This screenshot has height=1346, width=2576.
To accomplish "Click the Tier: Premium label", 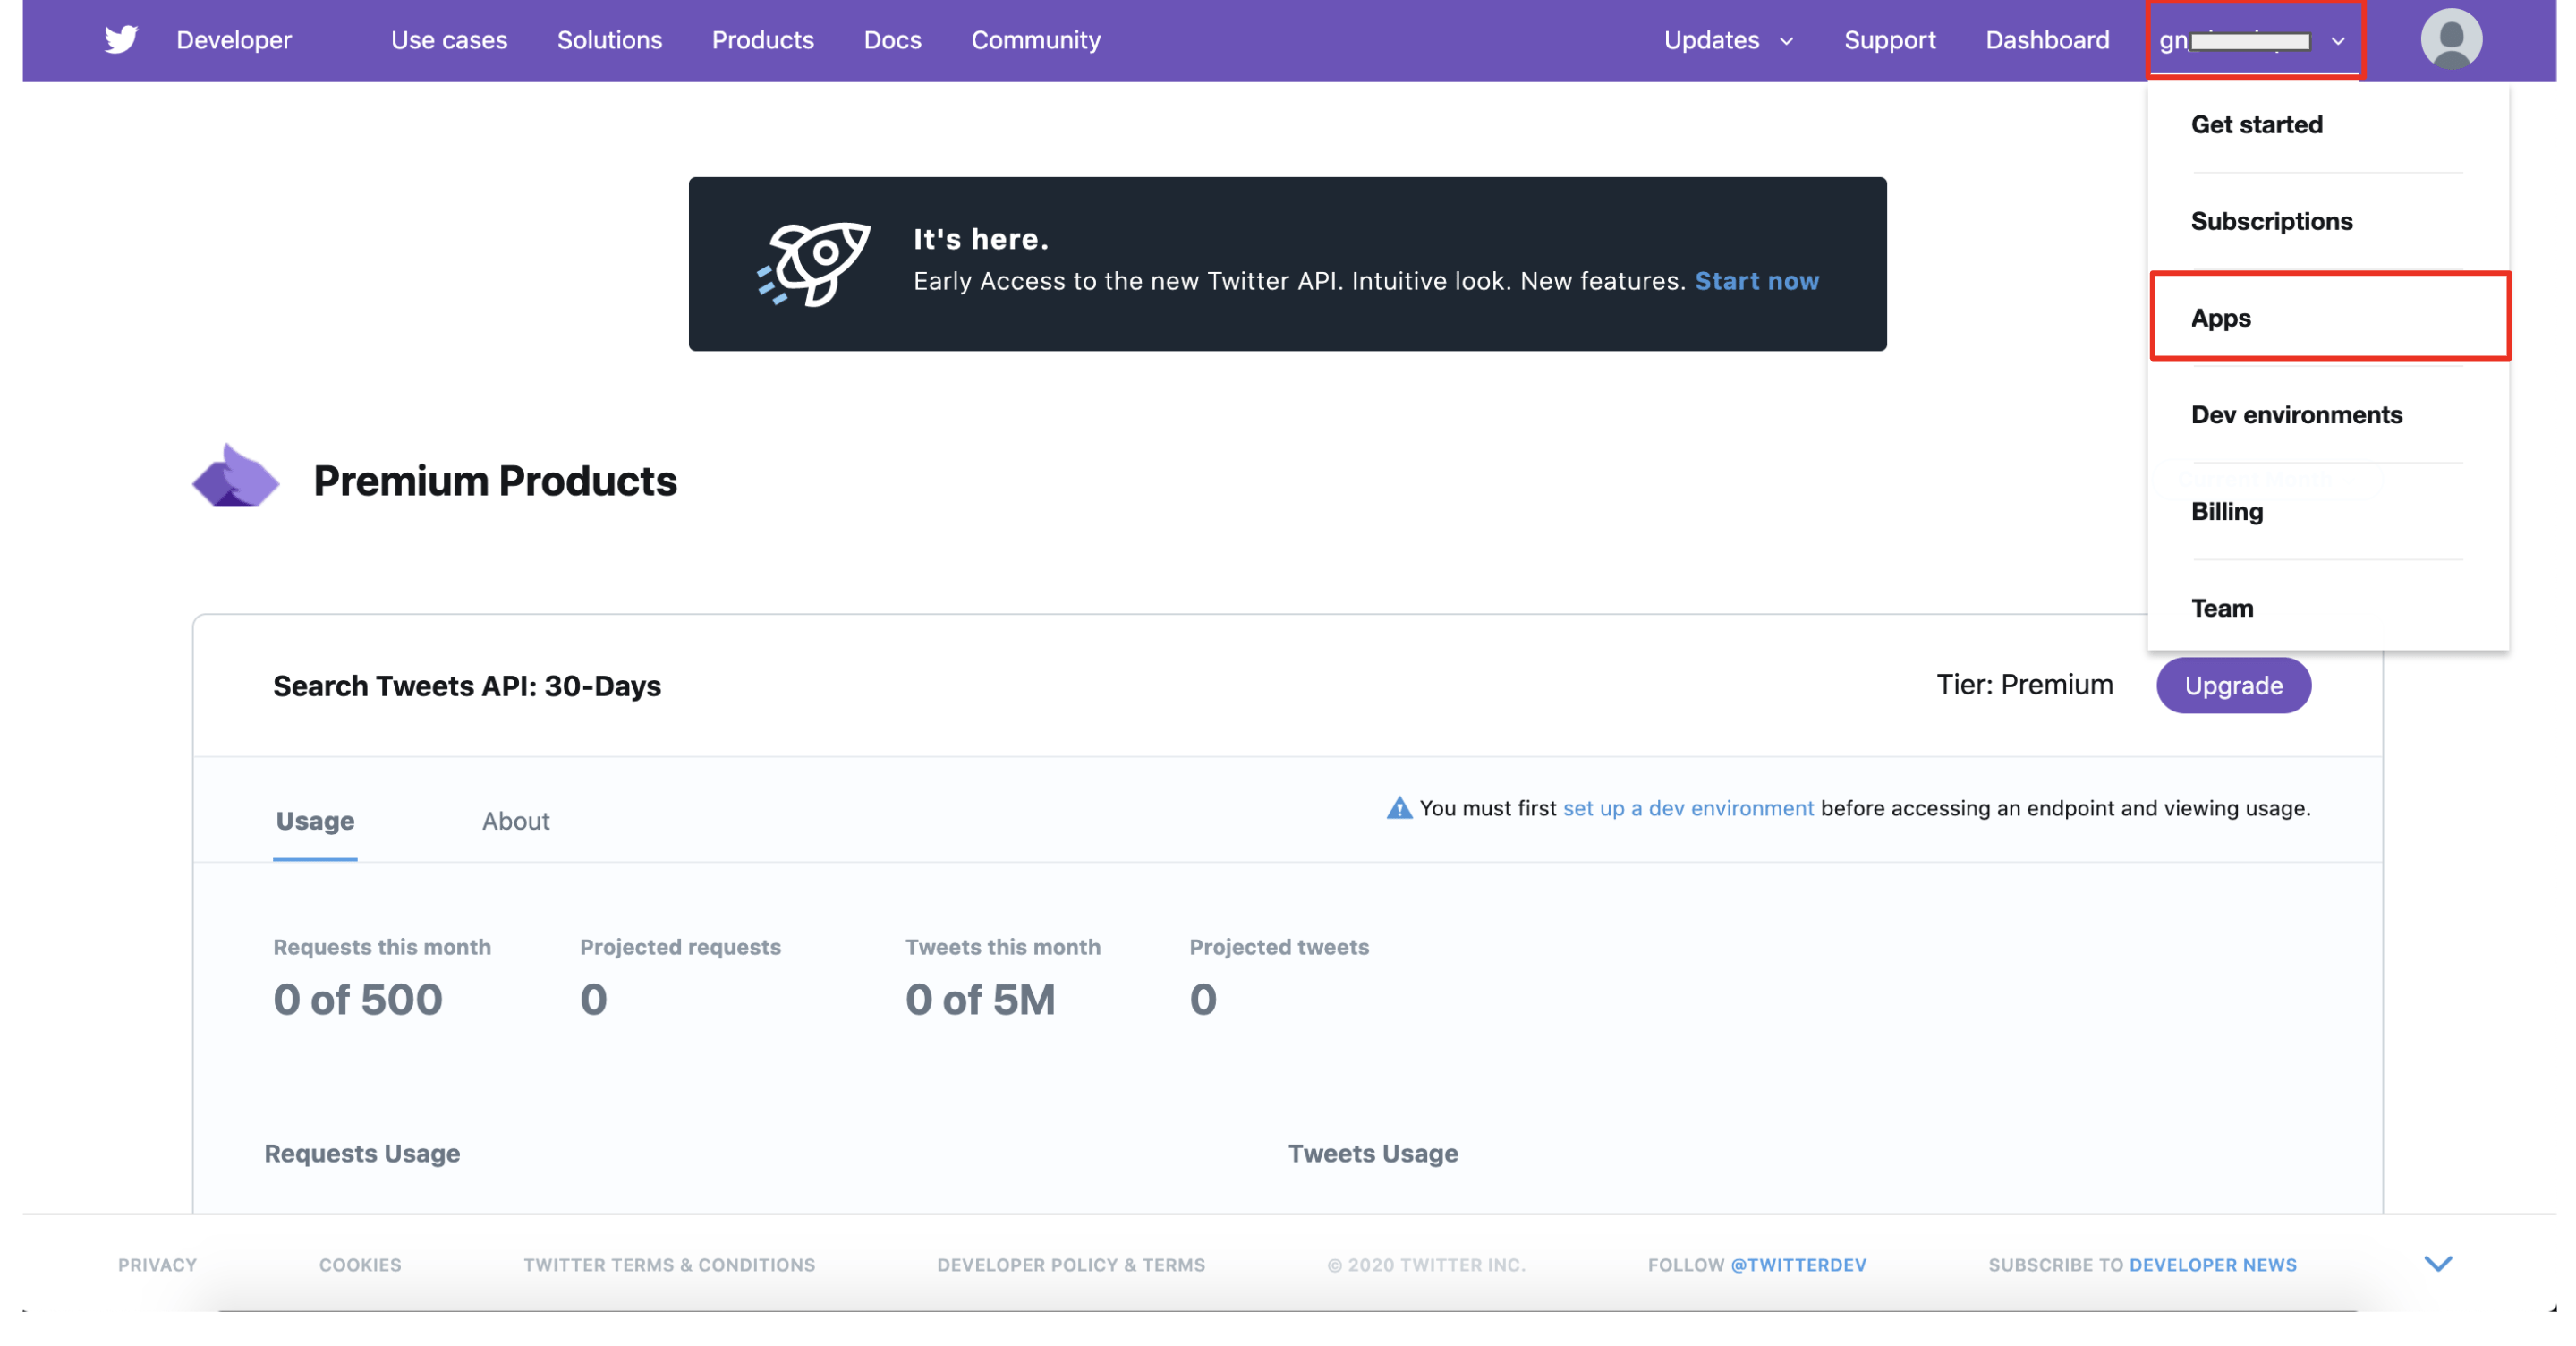I will pos(2023,685).
